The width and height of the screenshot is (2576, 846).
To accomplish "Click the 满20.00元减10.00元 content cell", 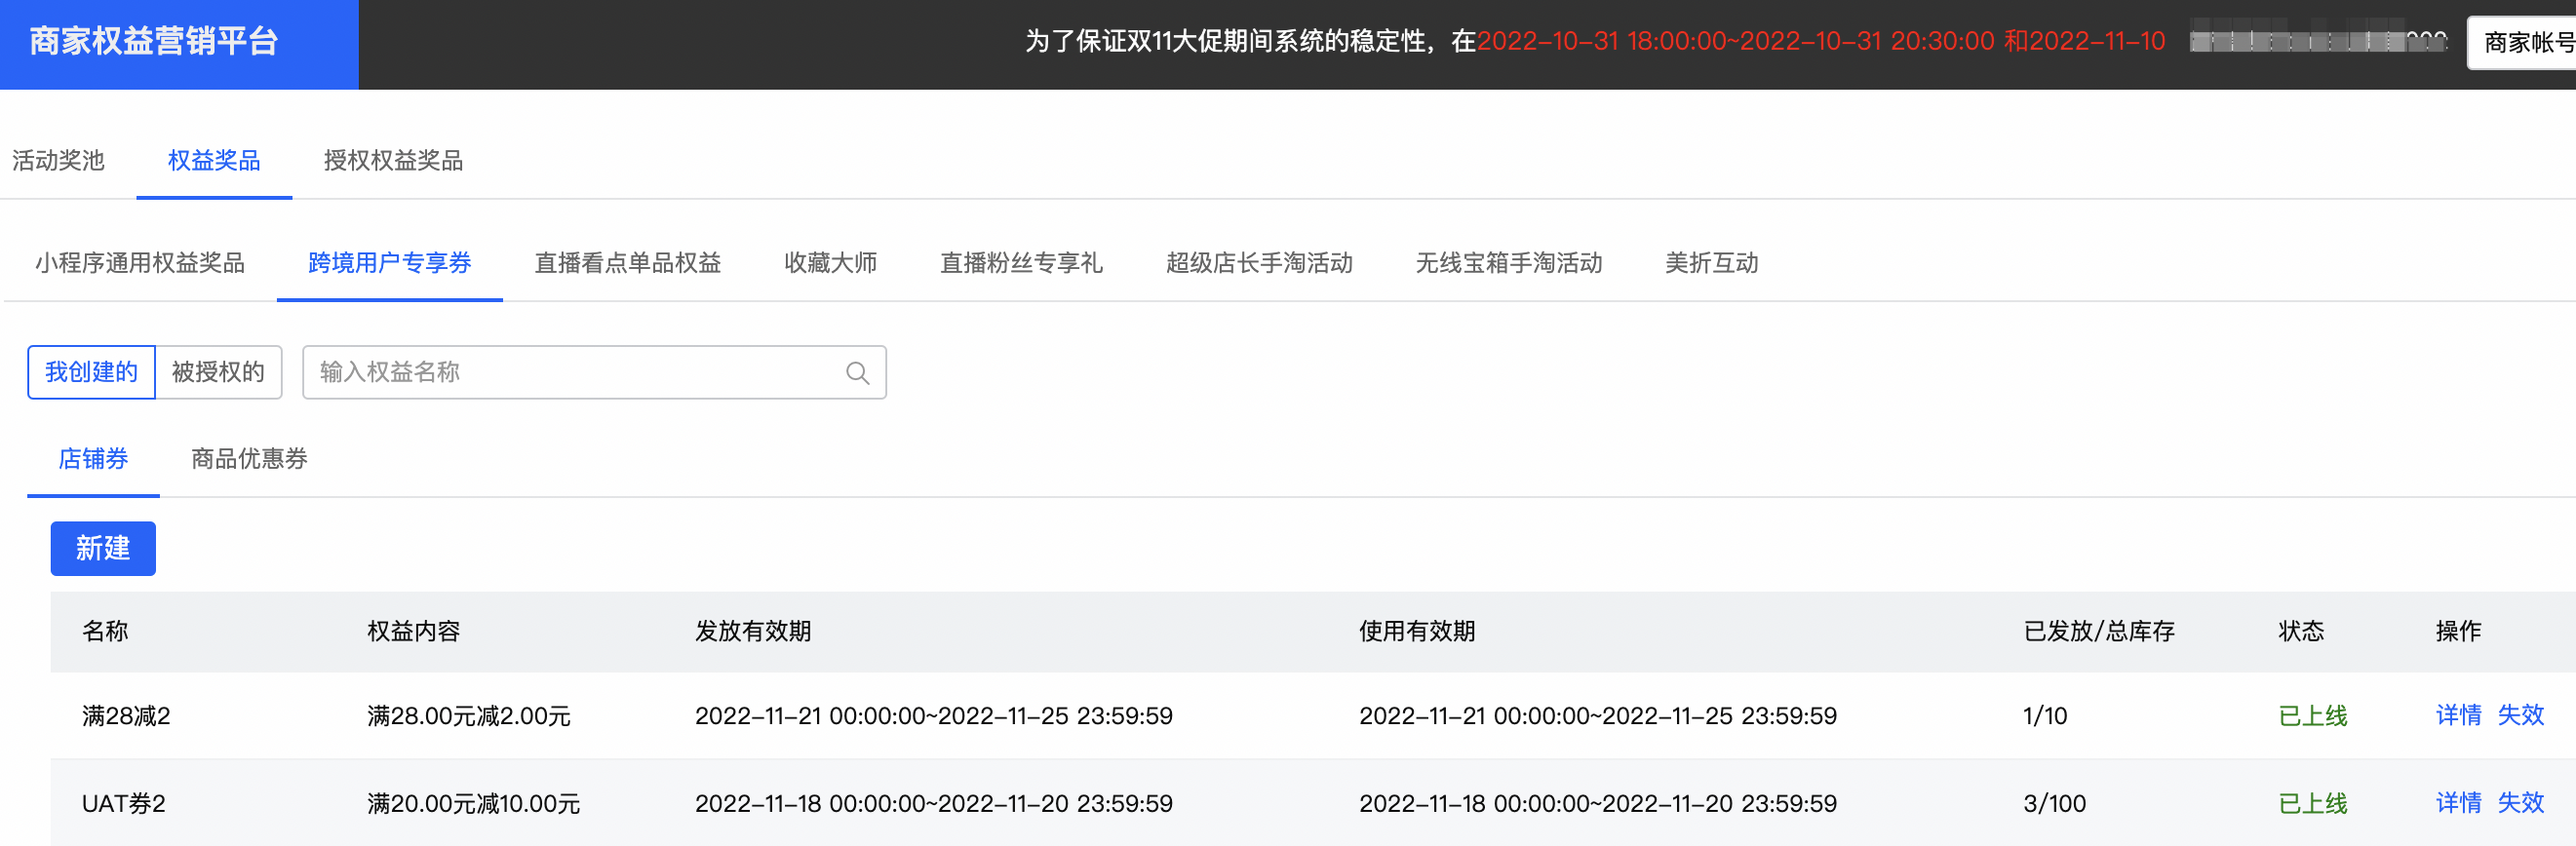I will pos(474,804).
